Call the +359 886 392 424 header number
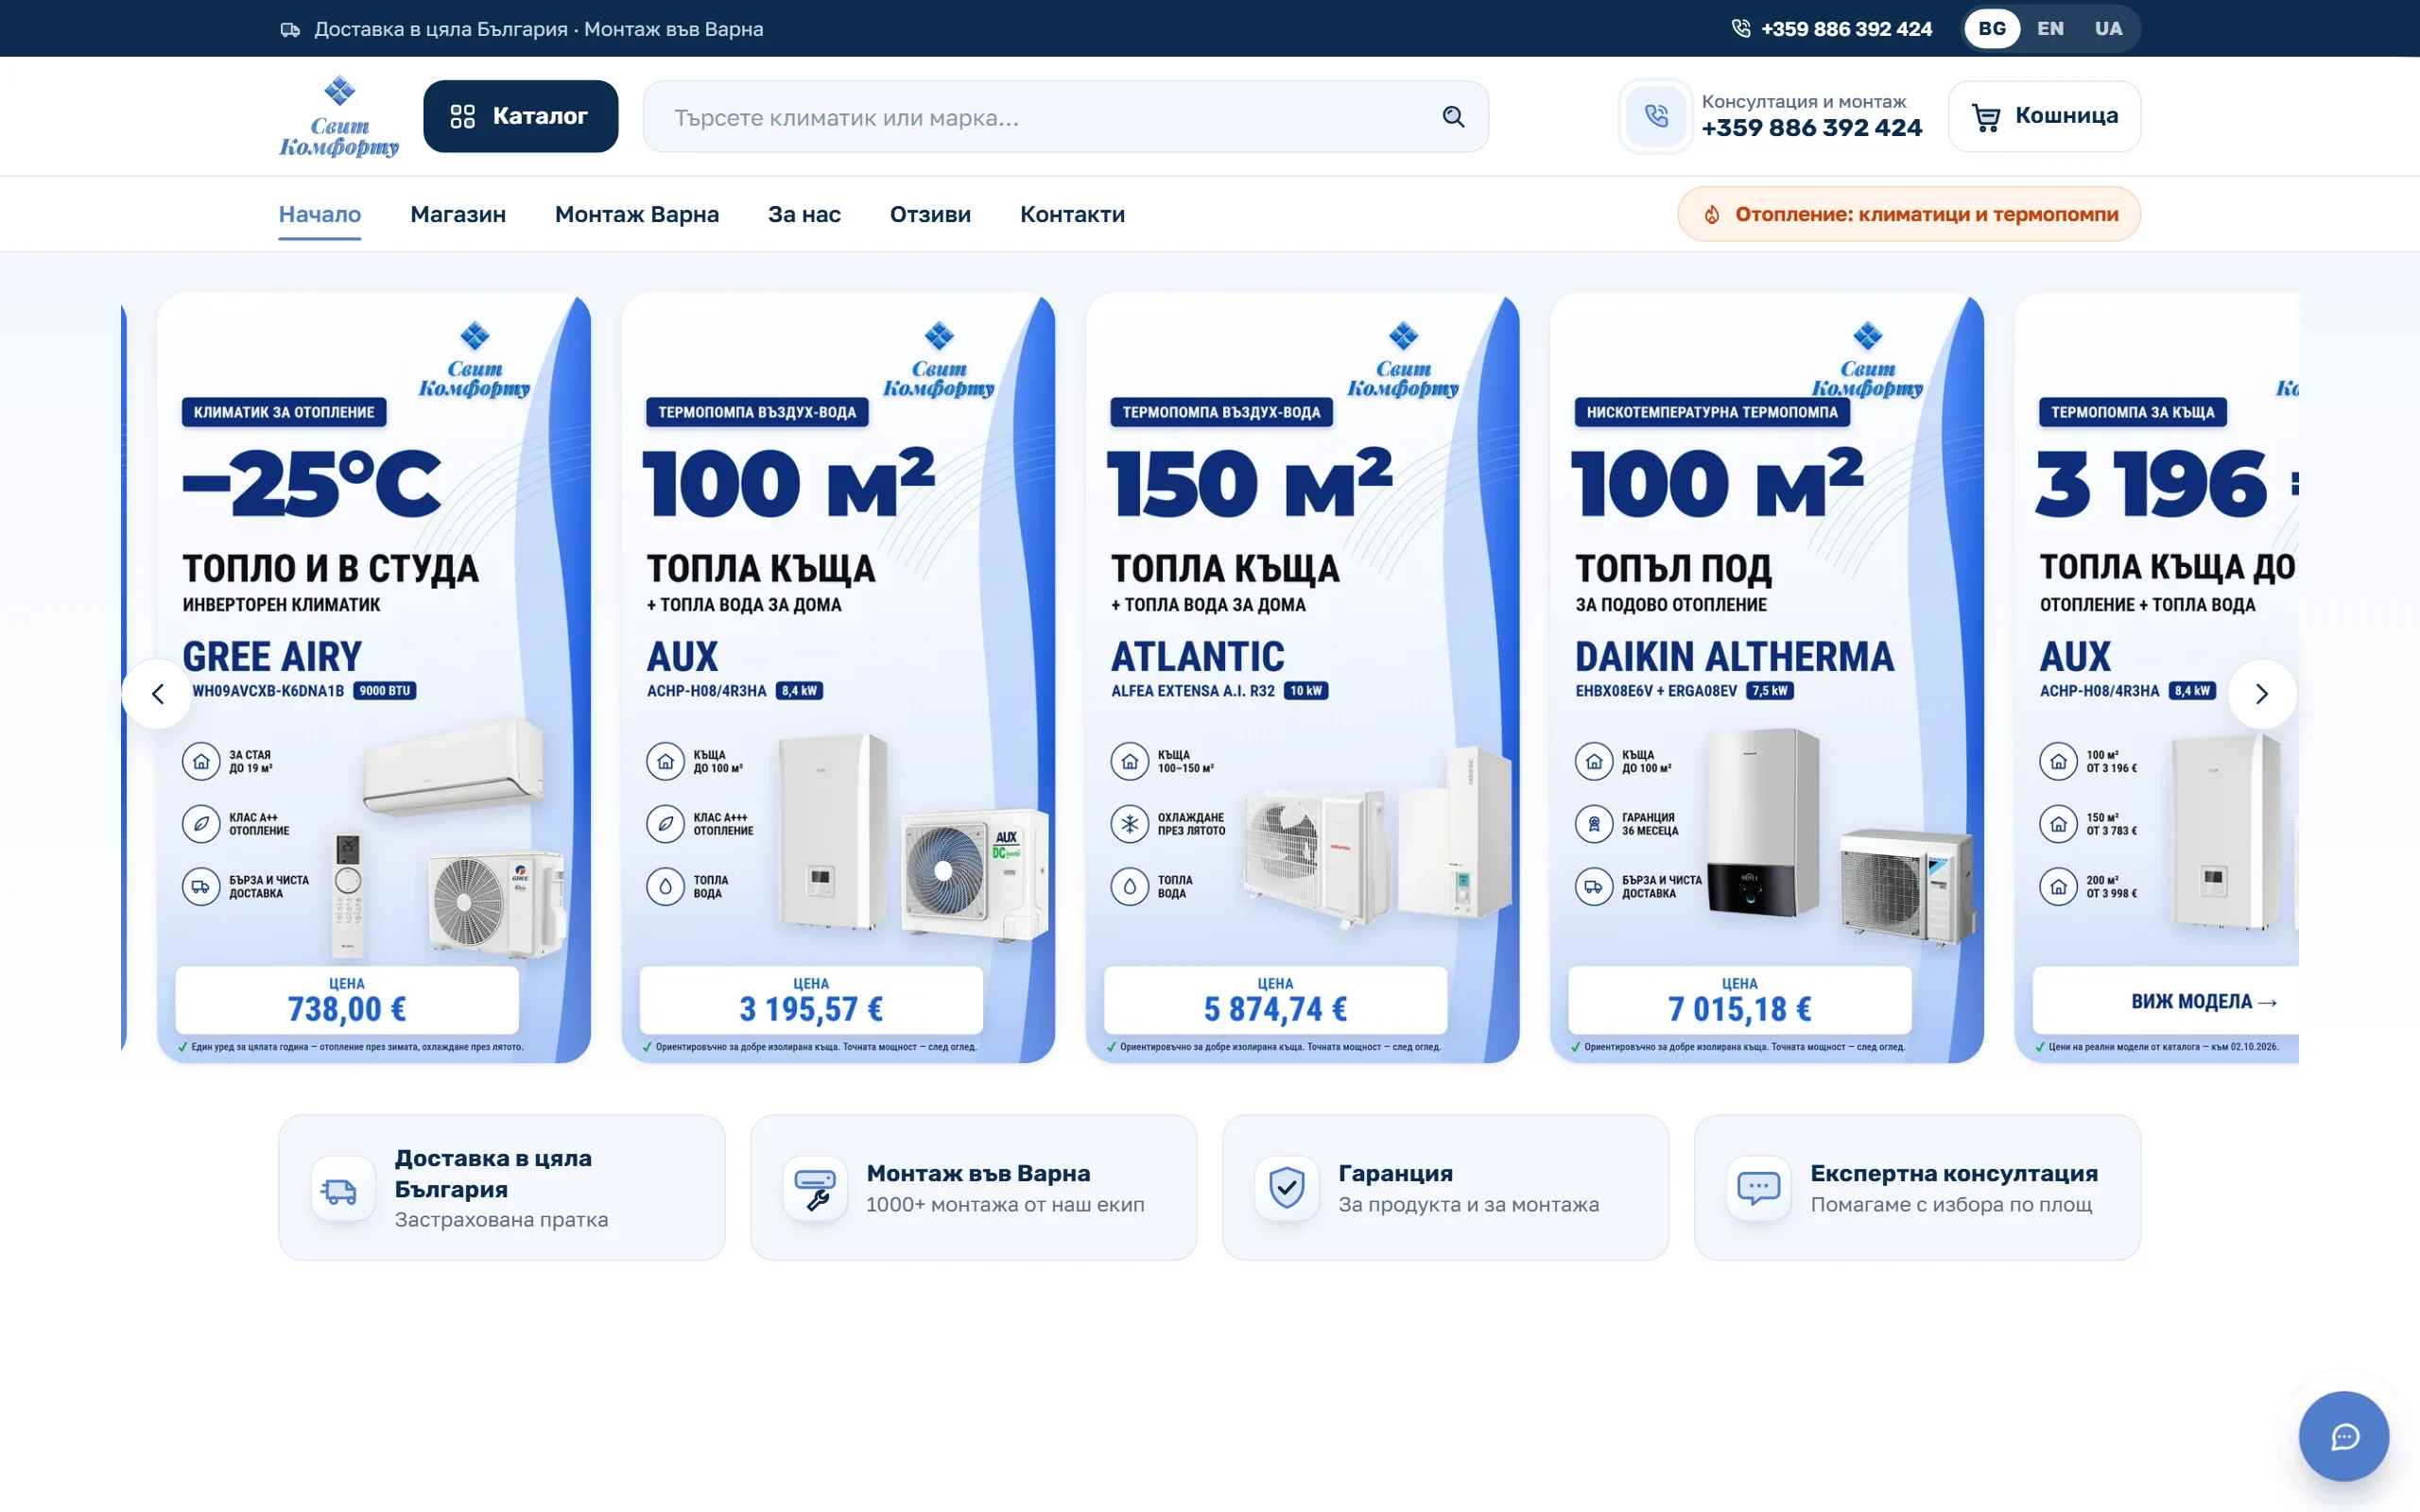Screen dimensions: 2420x1512 click(x=1811, y=128)
